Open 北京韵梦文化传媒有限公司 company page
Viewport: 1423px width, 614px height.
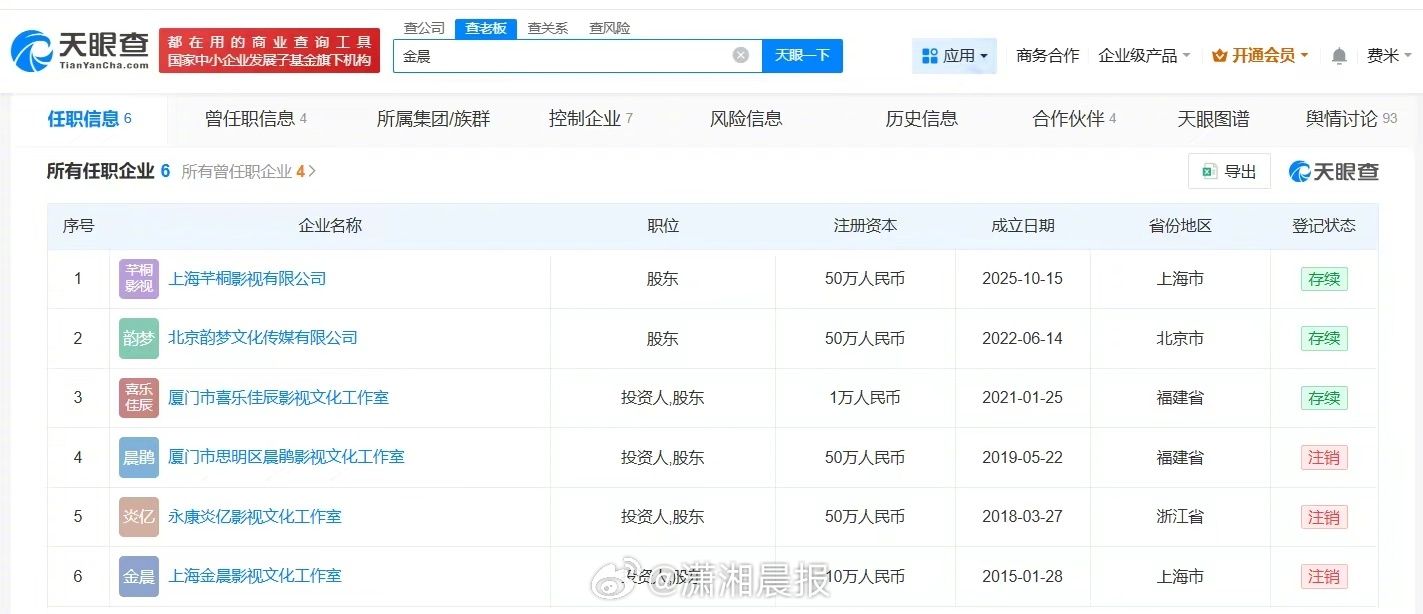point(263,338)
